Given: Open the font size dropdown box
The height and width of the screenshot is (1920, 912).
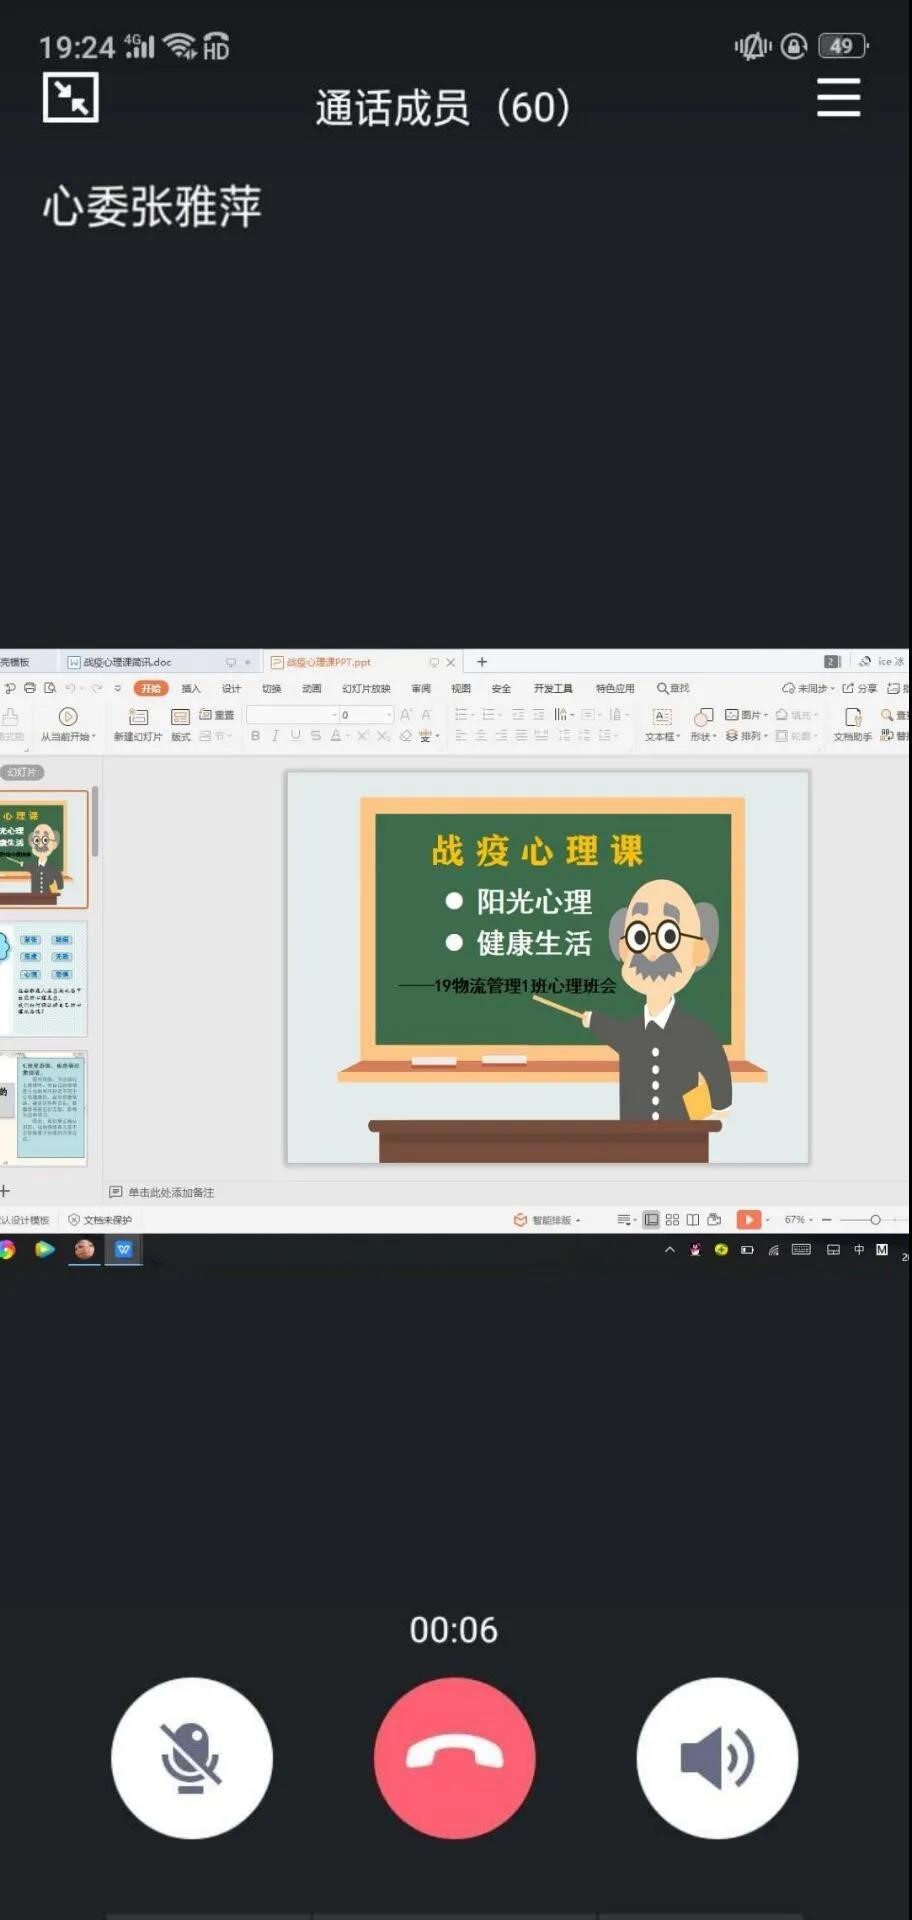Looking at the screenshot, I should coord(388,715).
